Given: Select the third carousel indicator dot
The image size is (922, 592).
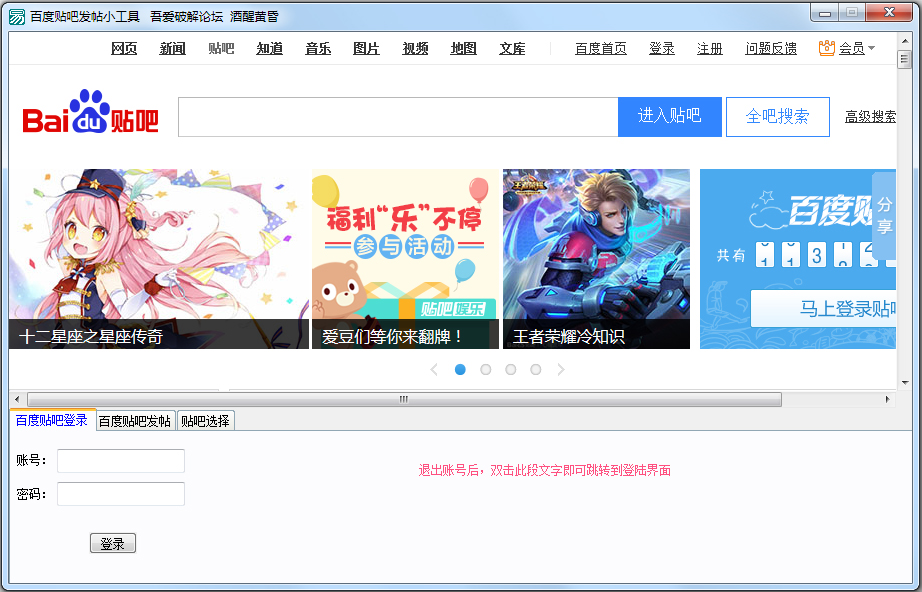Looking at the screenshot, I should point(510,370).
